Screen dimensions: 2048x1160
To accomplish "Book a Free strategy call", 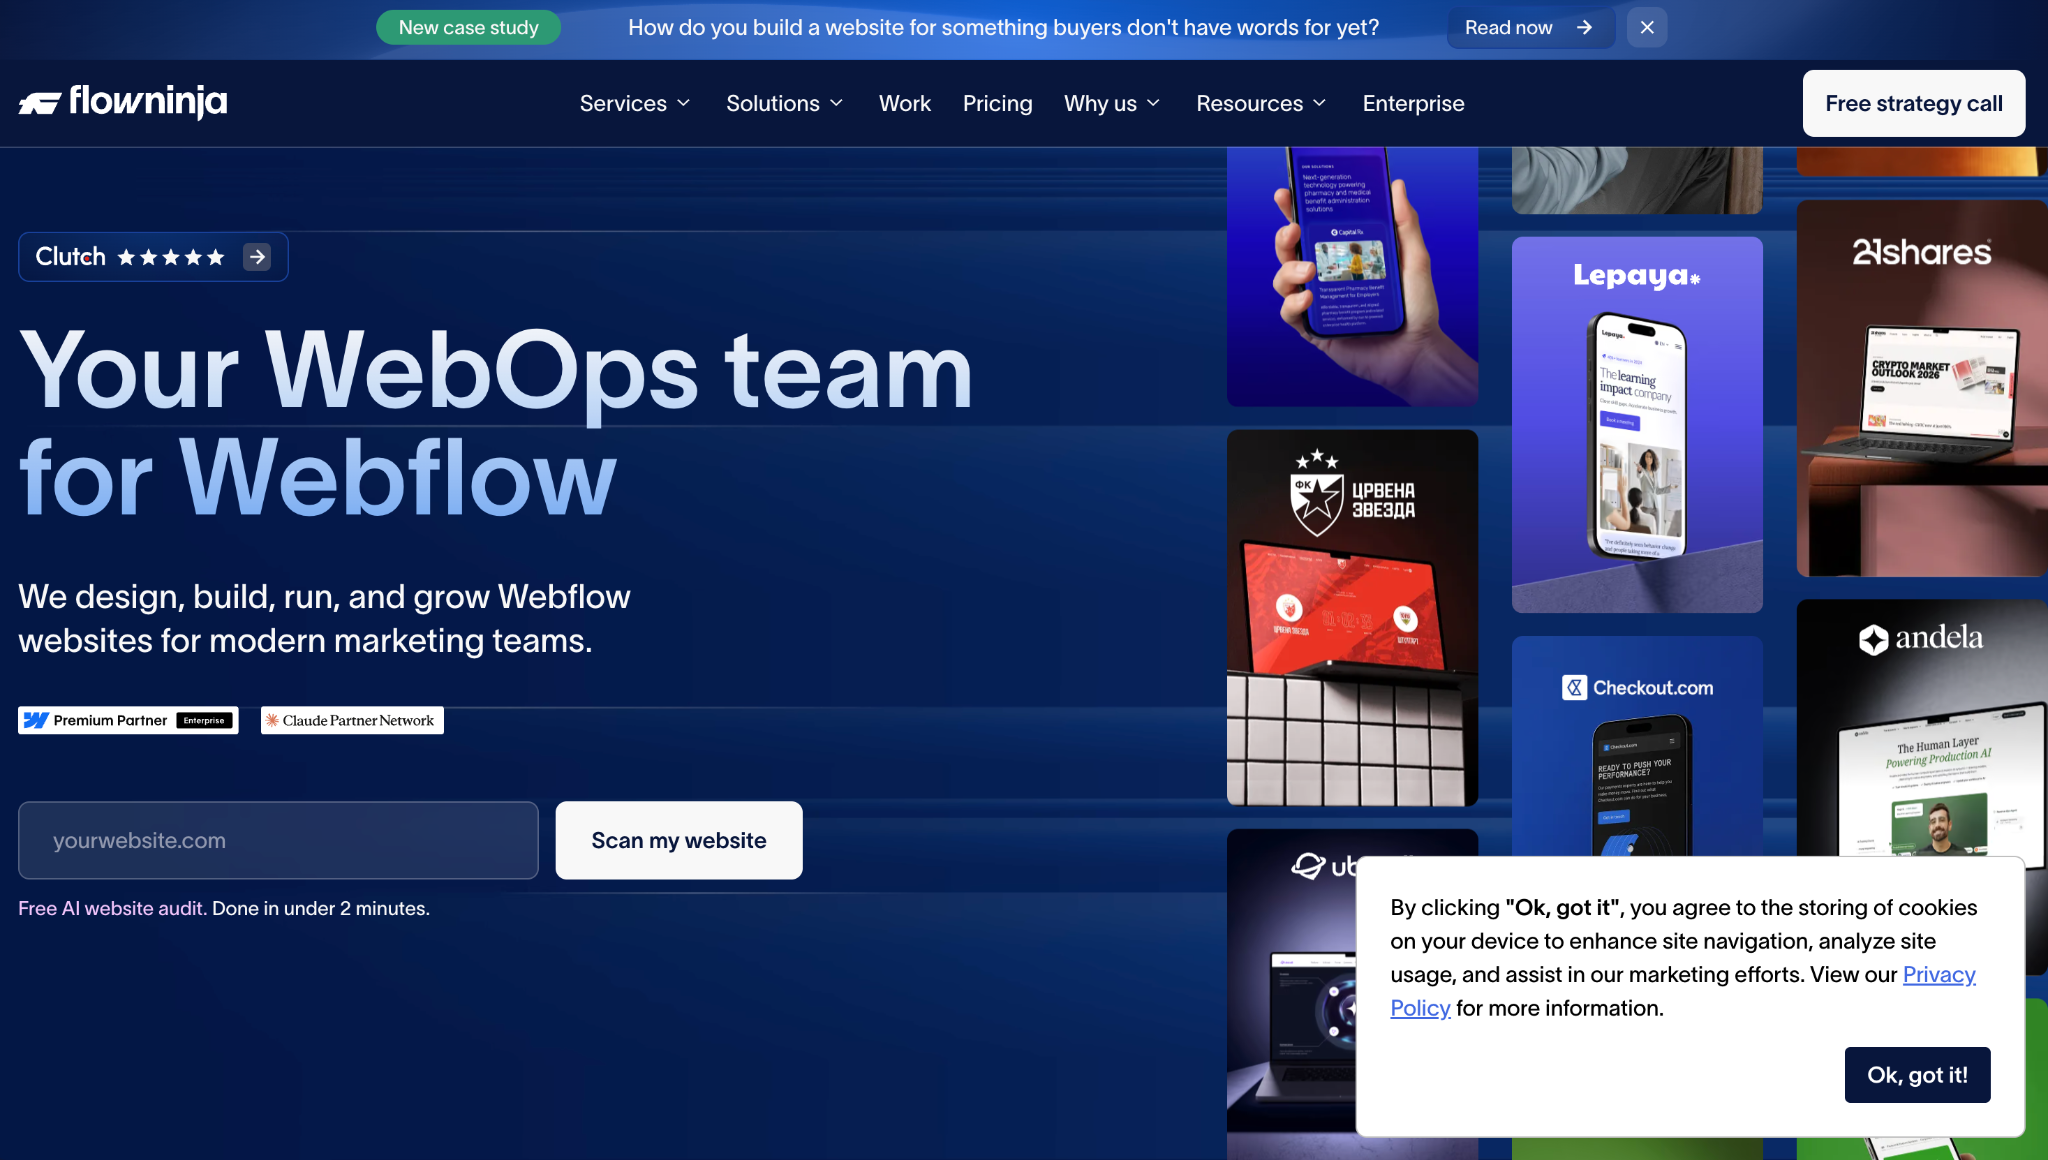I will (1913, 103).
